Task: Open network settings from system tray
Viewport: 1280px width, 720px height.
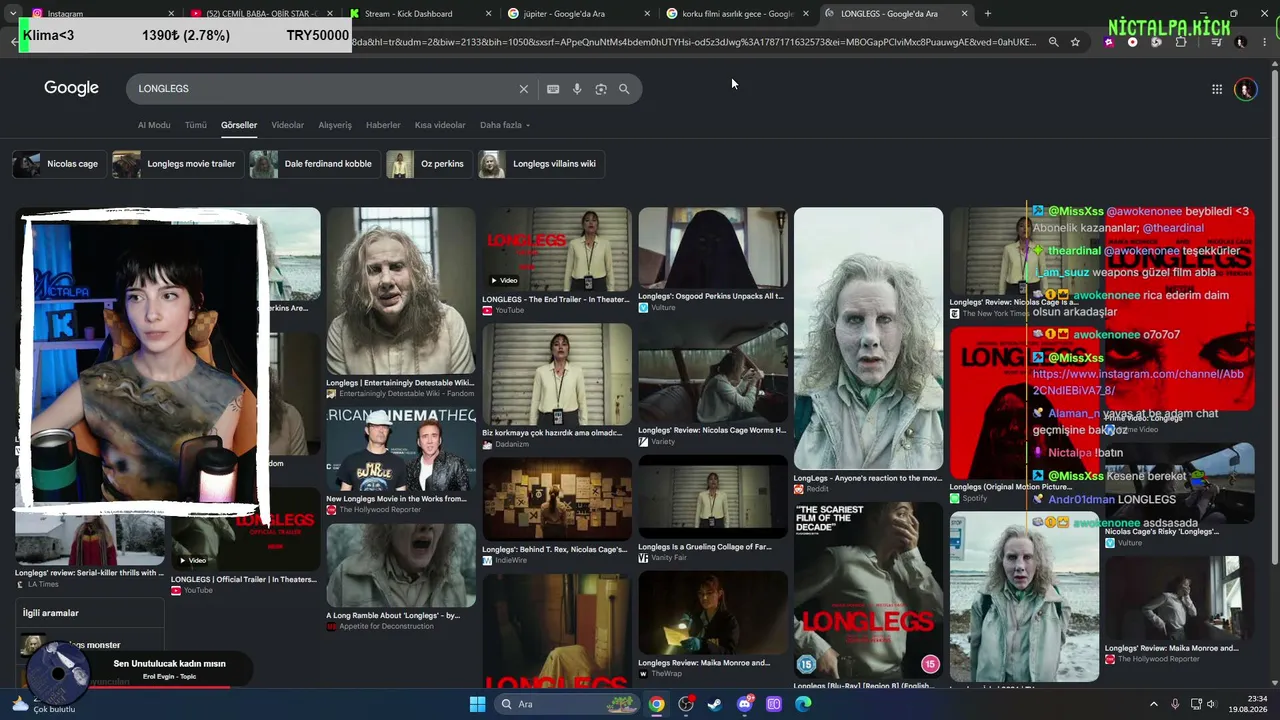Action: pos(1195,704)
